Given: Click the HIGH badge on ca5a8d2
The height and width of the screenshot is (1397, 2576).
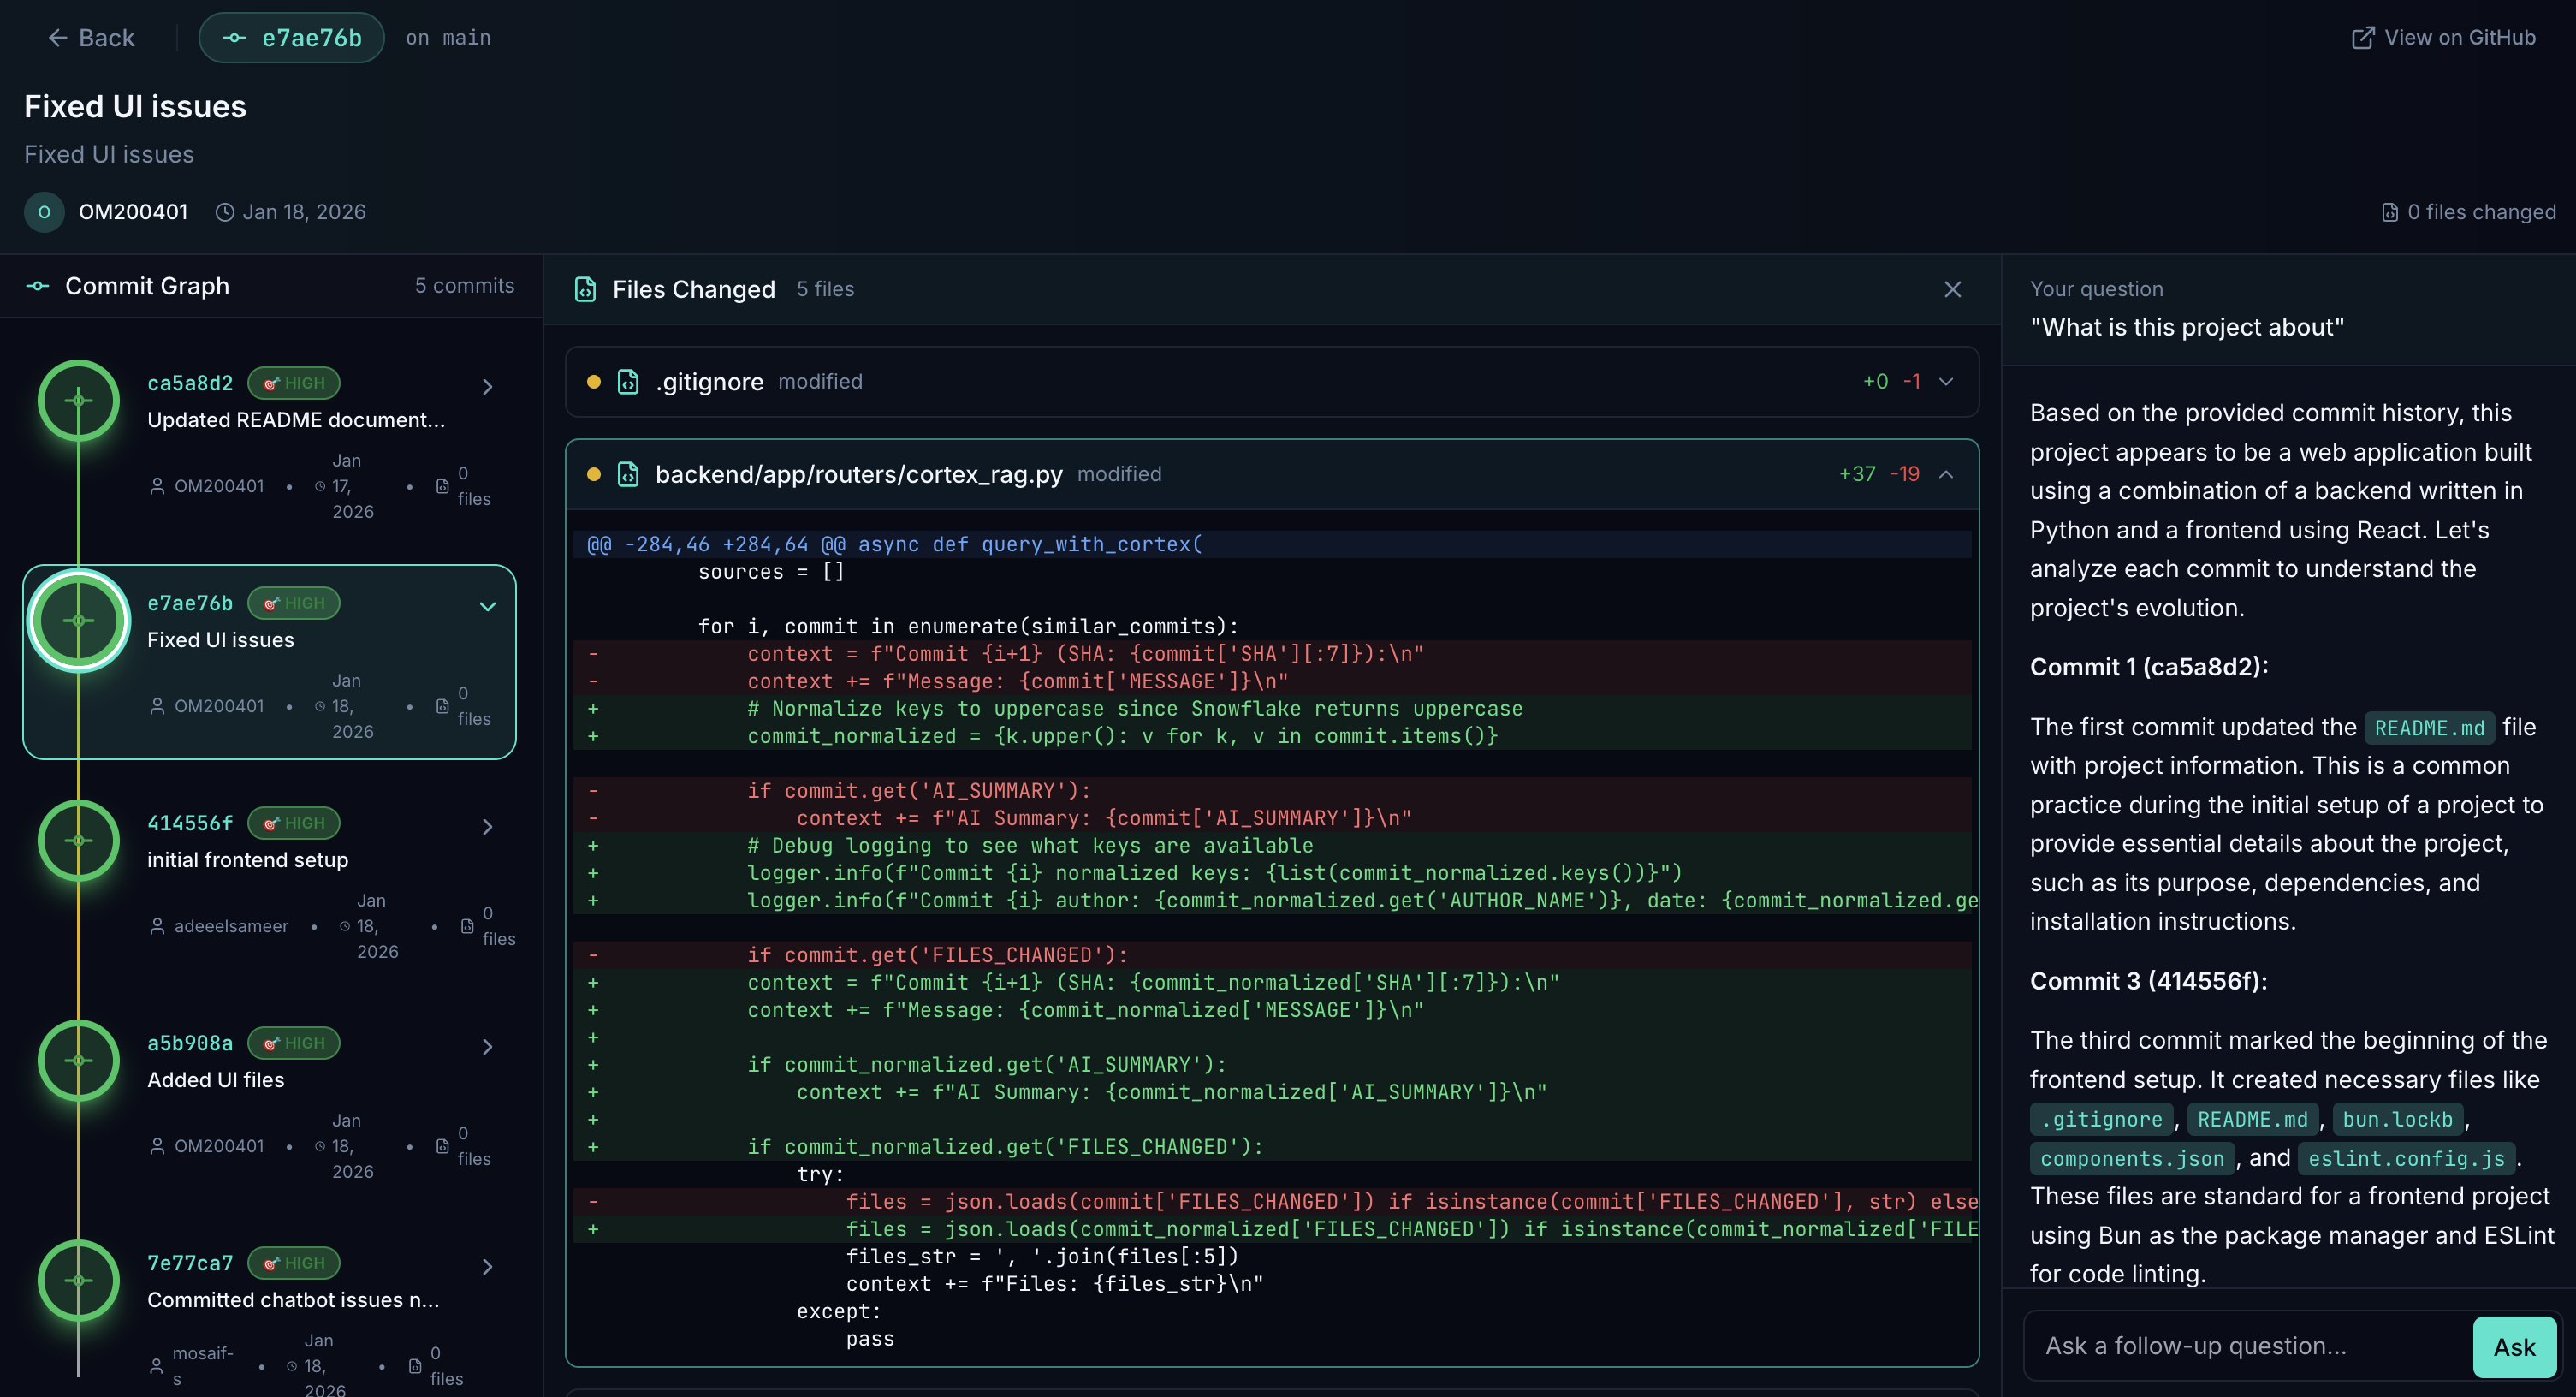Looking at the screenshot, I should coord(294,383).
